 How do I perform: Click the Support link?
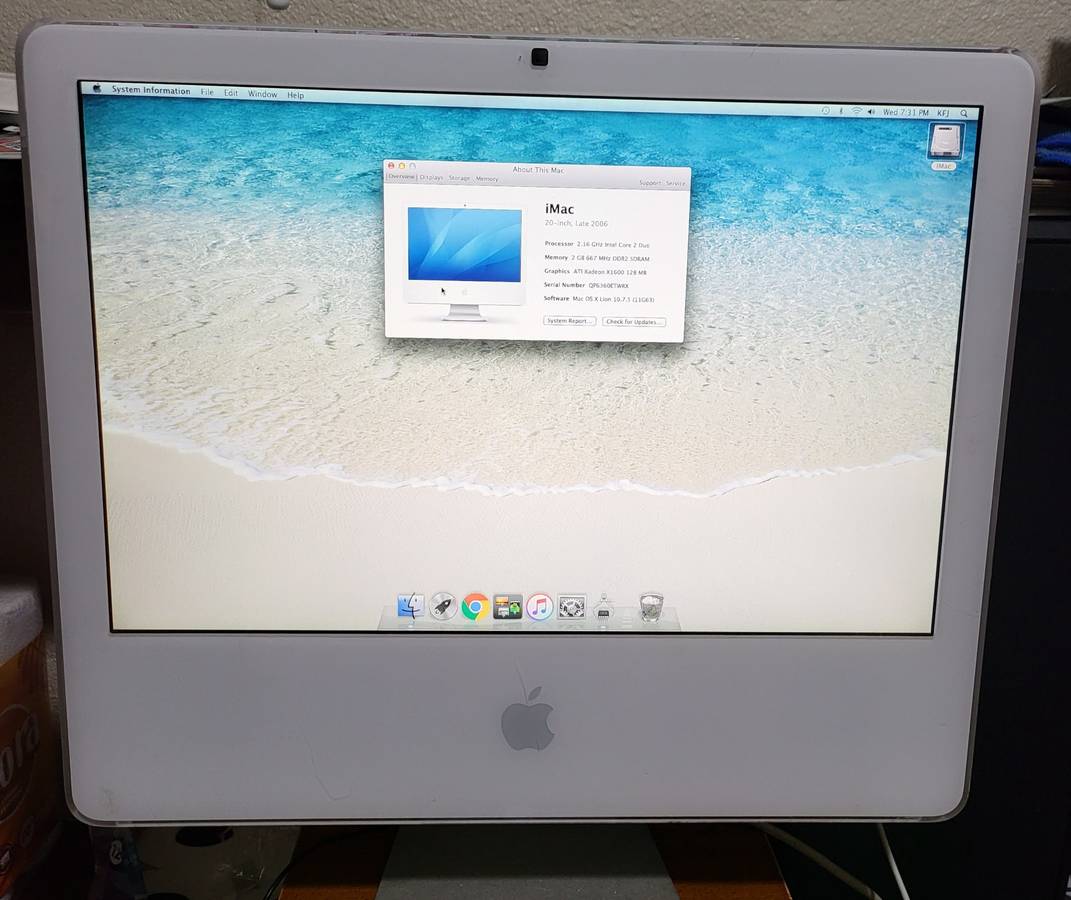point(650,182)
